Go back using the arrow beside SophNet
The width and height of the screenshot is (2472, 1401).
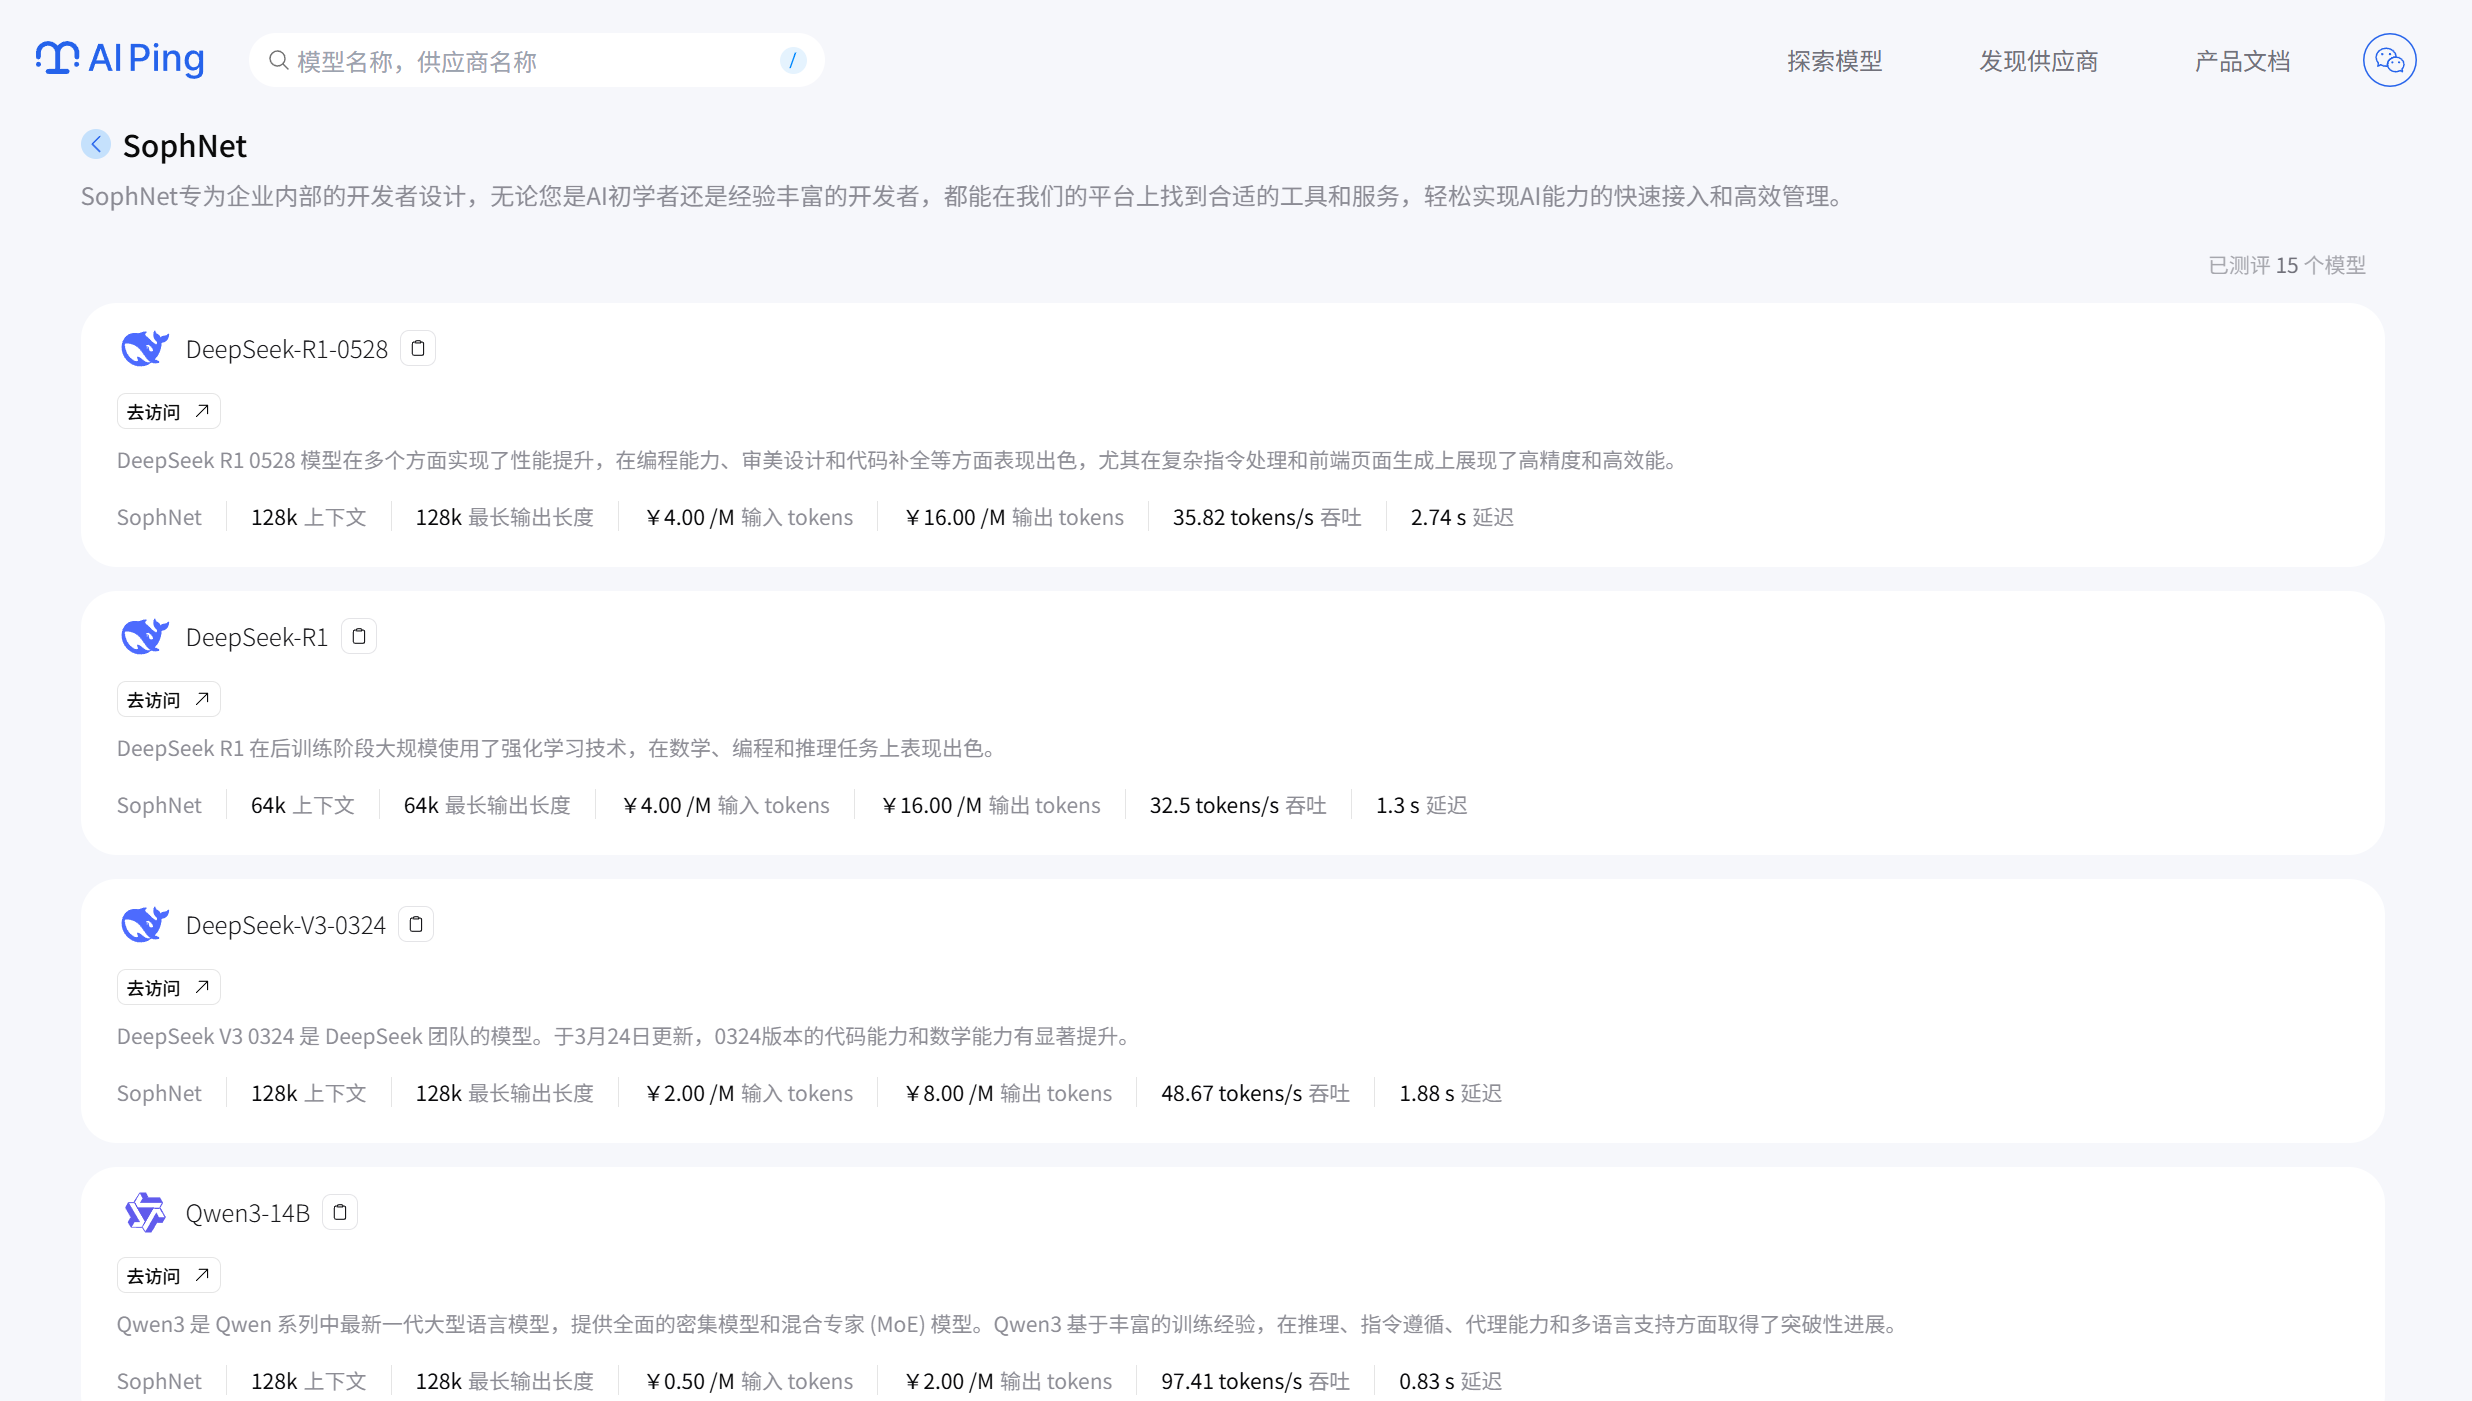click(96, 144)
